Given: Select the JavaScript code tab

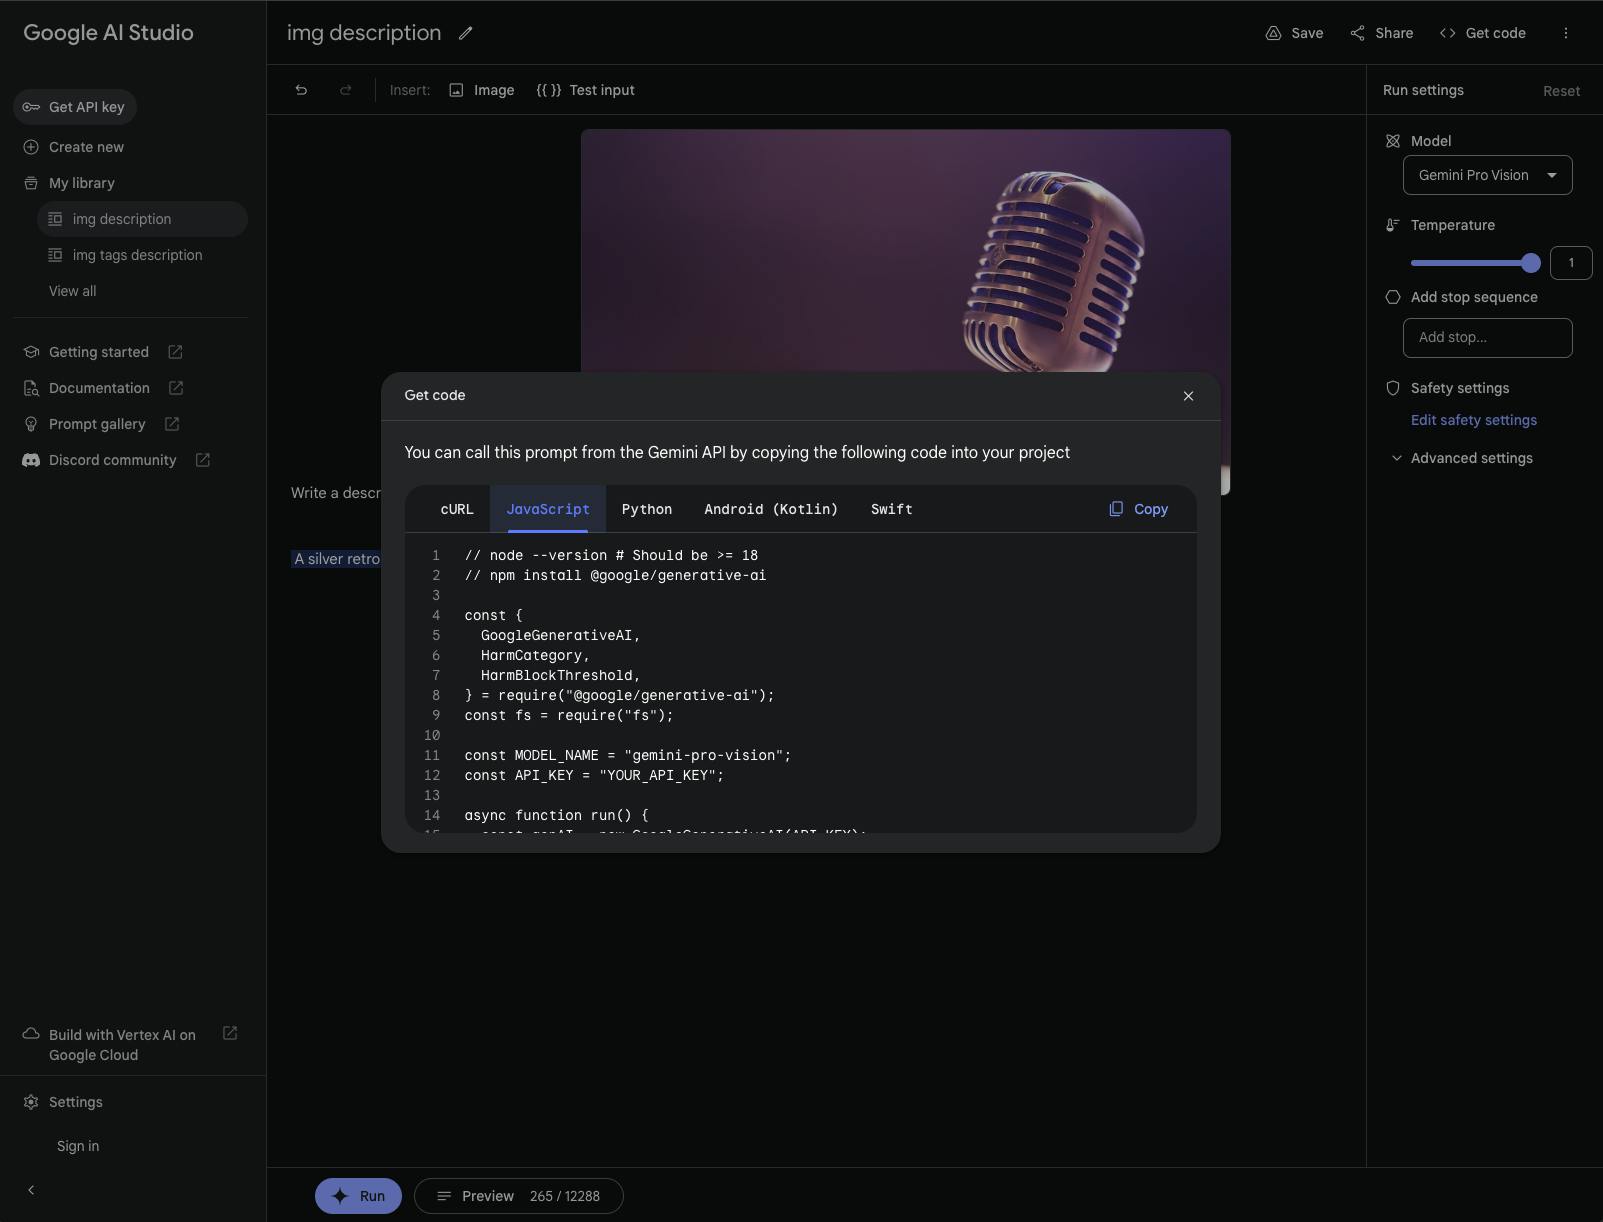Looking at the screenshot, I should 548,509.
